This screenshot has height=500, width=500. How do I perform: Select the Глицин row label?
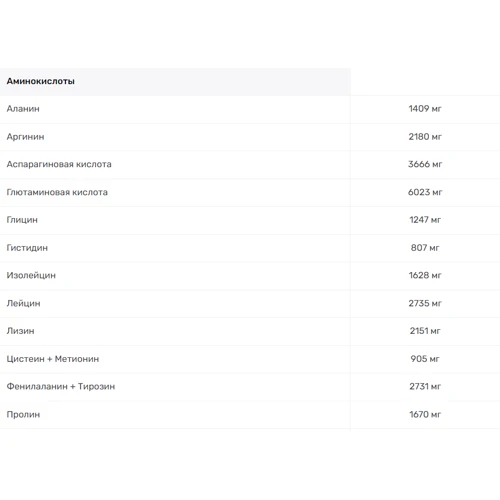pyautogui.click(x=22, y=220)
